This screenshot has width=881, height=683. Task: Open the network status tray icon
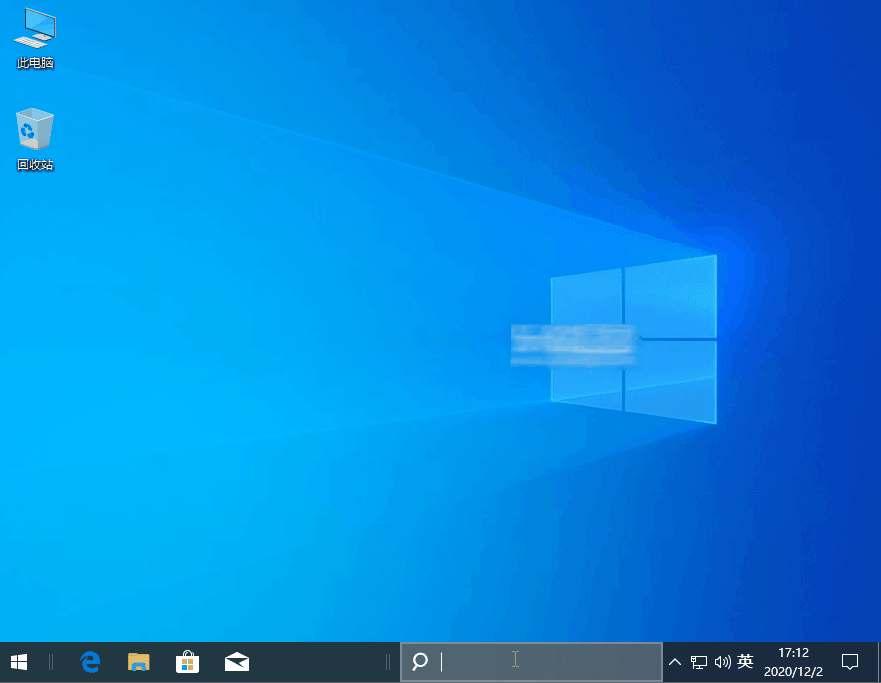click(x=698, y=662)
